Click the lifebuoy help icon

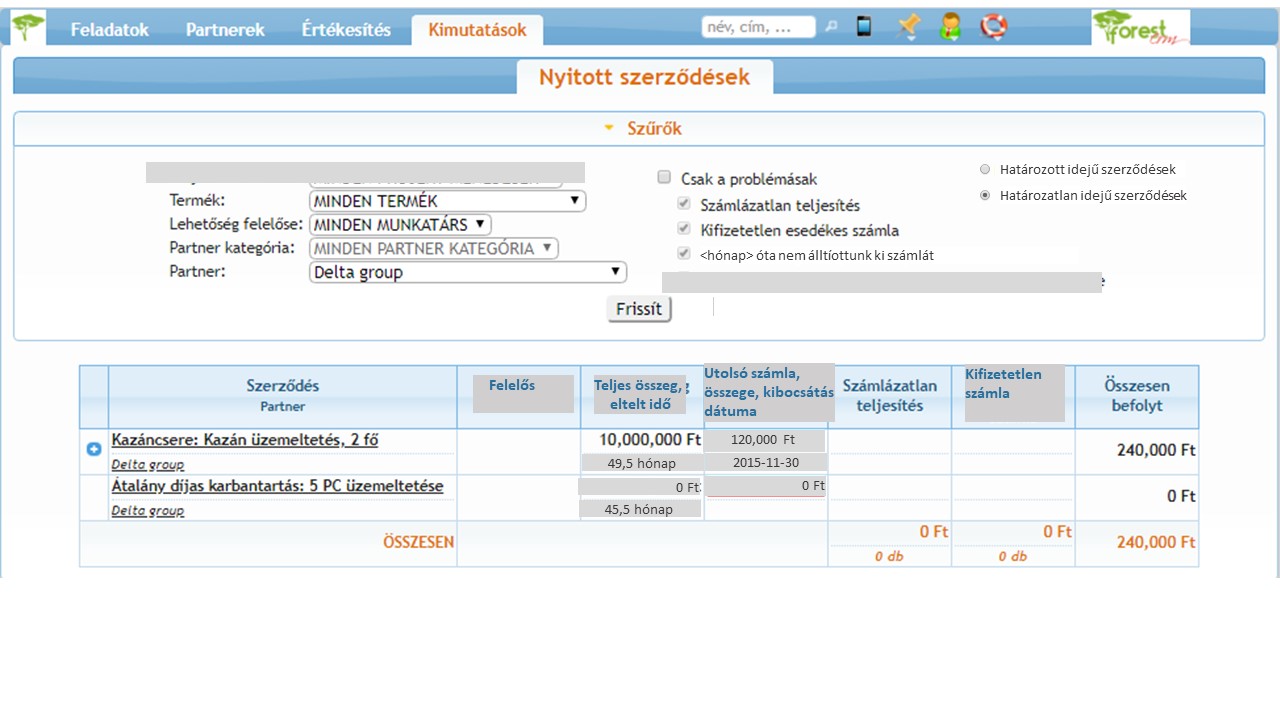point(993,27)
